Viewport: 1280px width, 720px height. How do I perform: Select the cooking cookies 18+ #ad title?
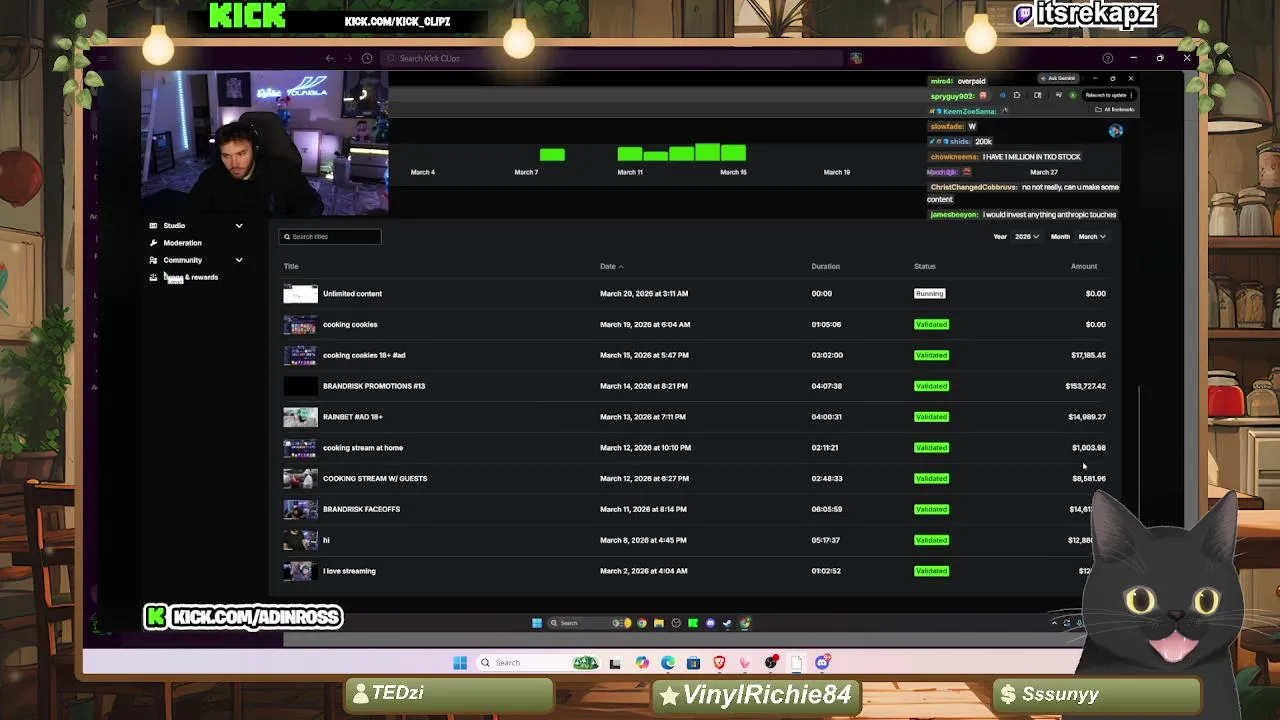(x=364, y=355)
